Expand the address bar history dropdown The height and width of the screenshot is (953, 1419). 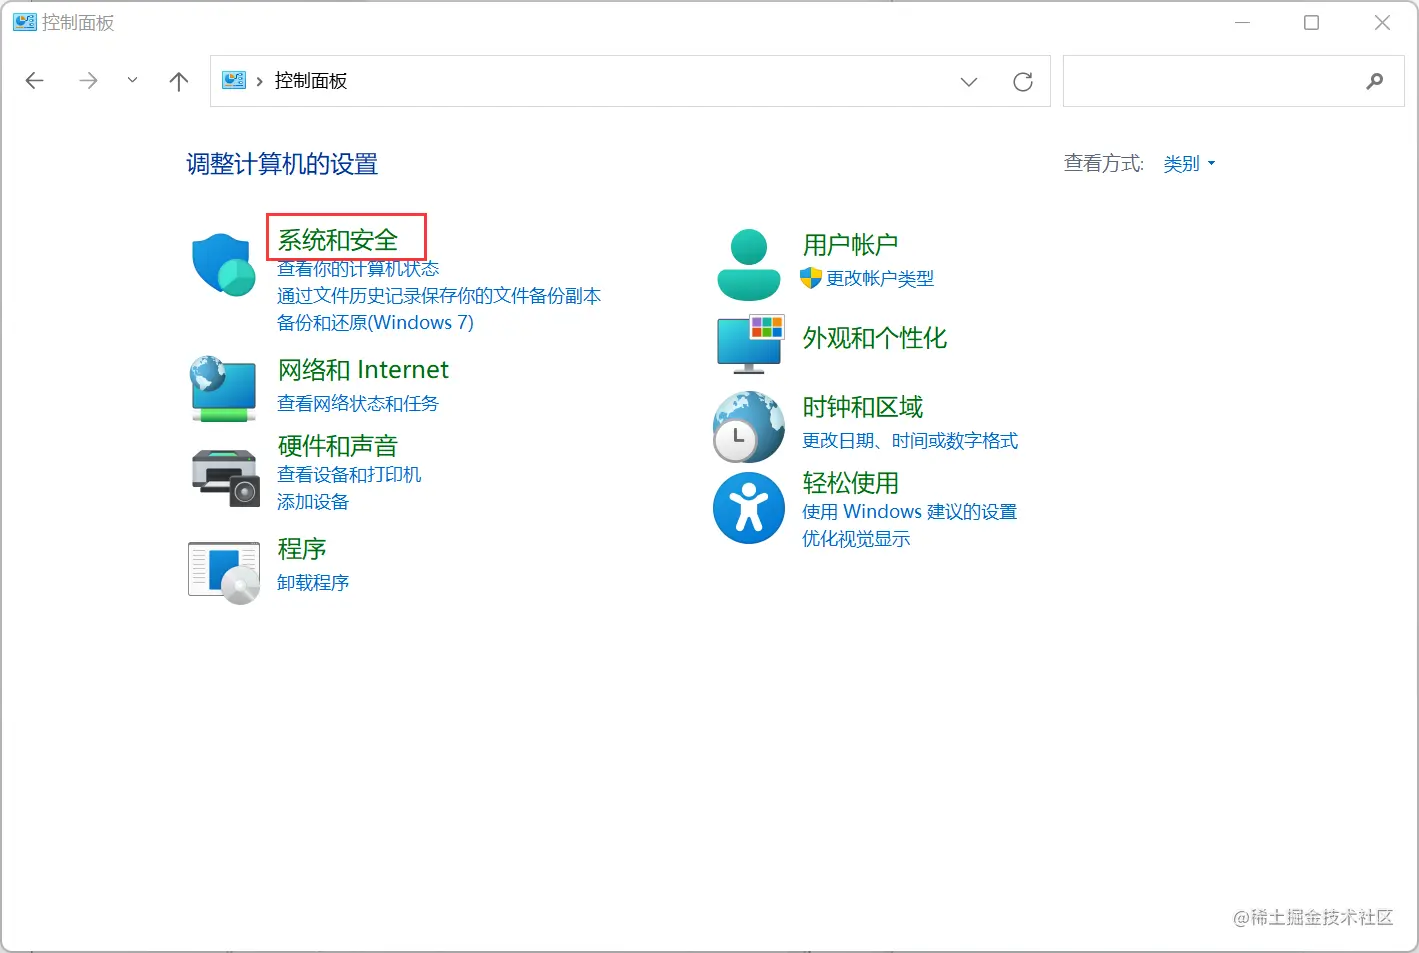968,82
